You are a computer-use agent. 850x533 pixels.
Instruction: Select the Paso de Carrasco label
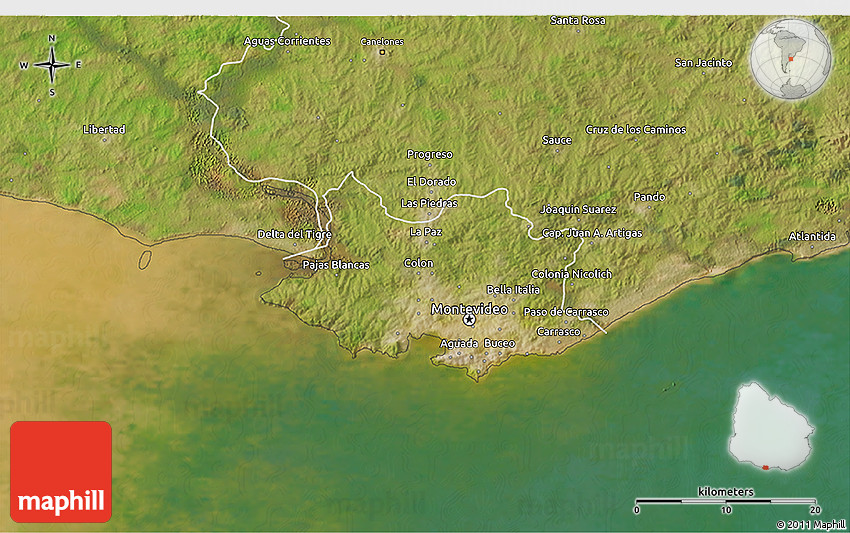pos(566,312)
